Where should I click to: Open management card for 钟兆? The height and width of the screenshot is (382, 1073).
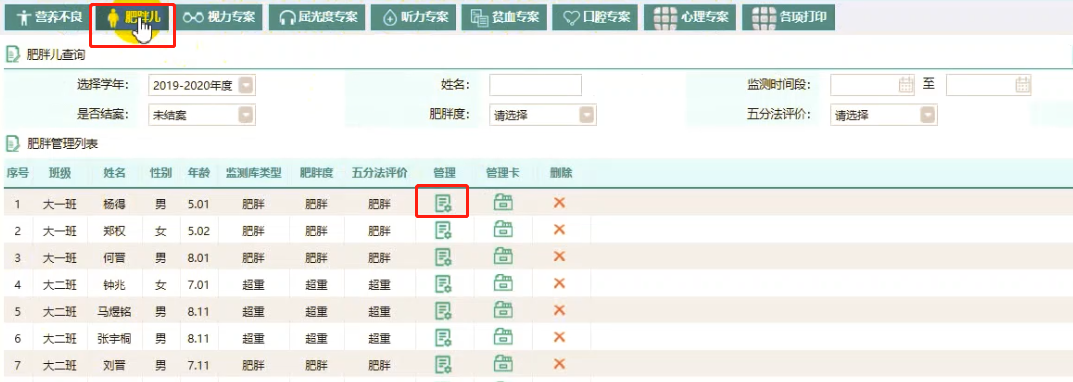pyautogui.click(x=503, y=283)
